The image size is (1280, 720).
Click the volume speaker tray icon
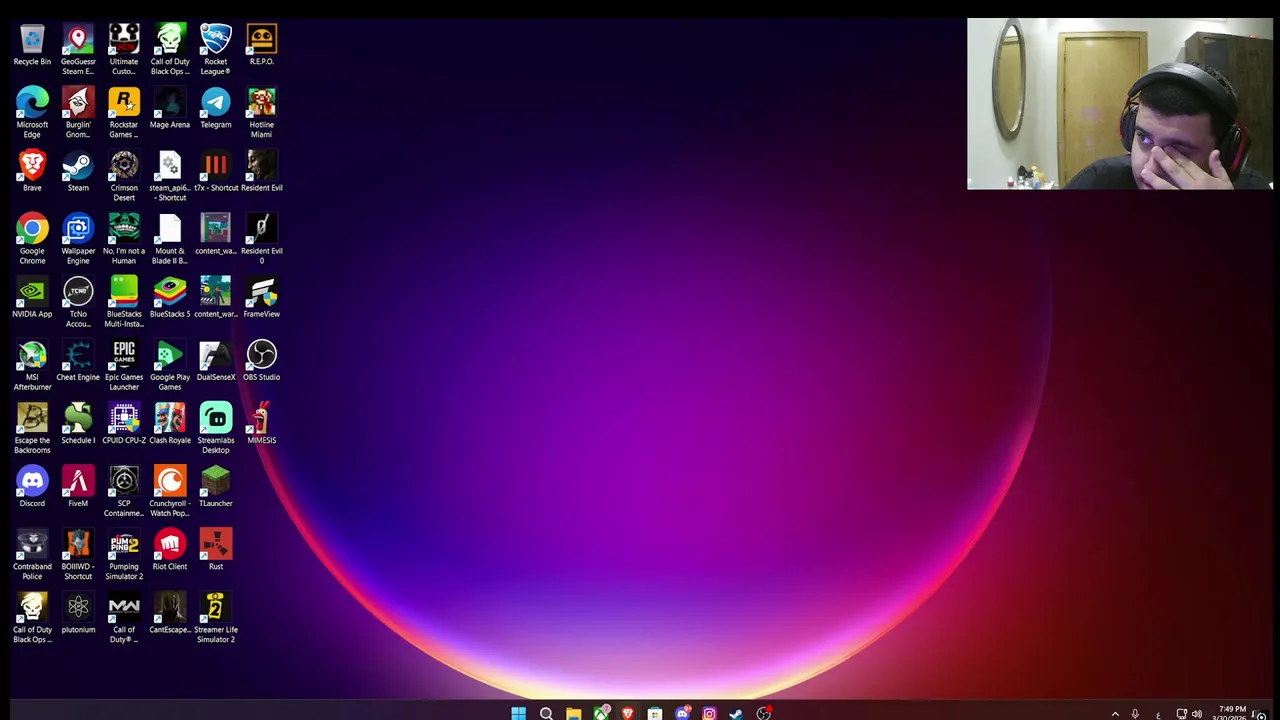pyautogui.click(x=1197, y=714)
